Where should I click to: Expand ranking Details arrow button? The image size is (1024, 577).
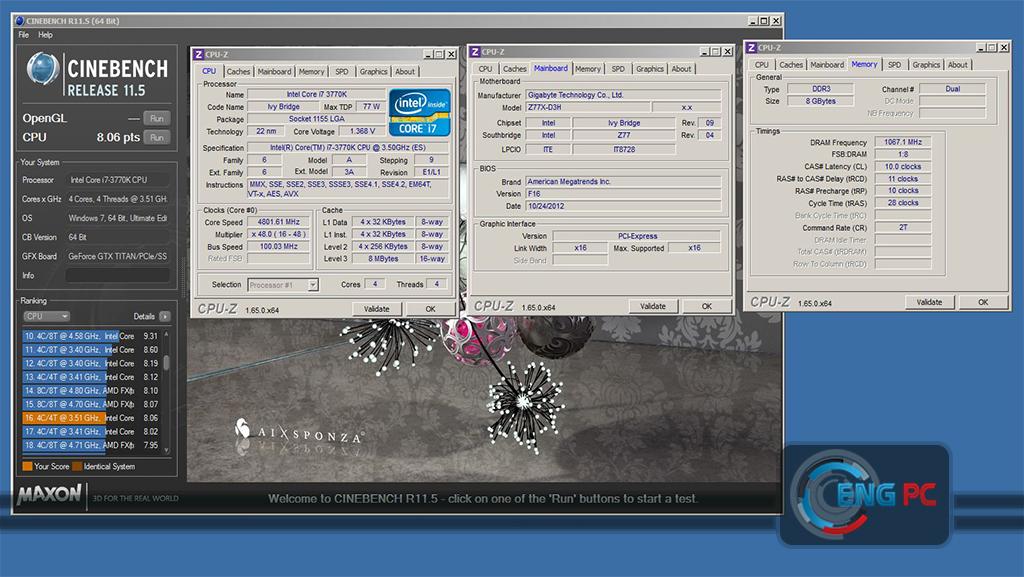[165, 316]
